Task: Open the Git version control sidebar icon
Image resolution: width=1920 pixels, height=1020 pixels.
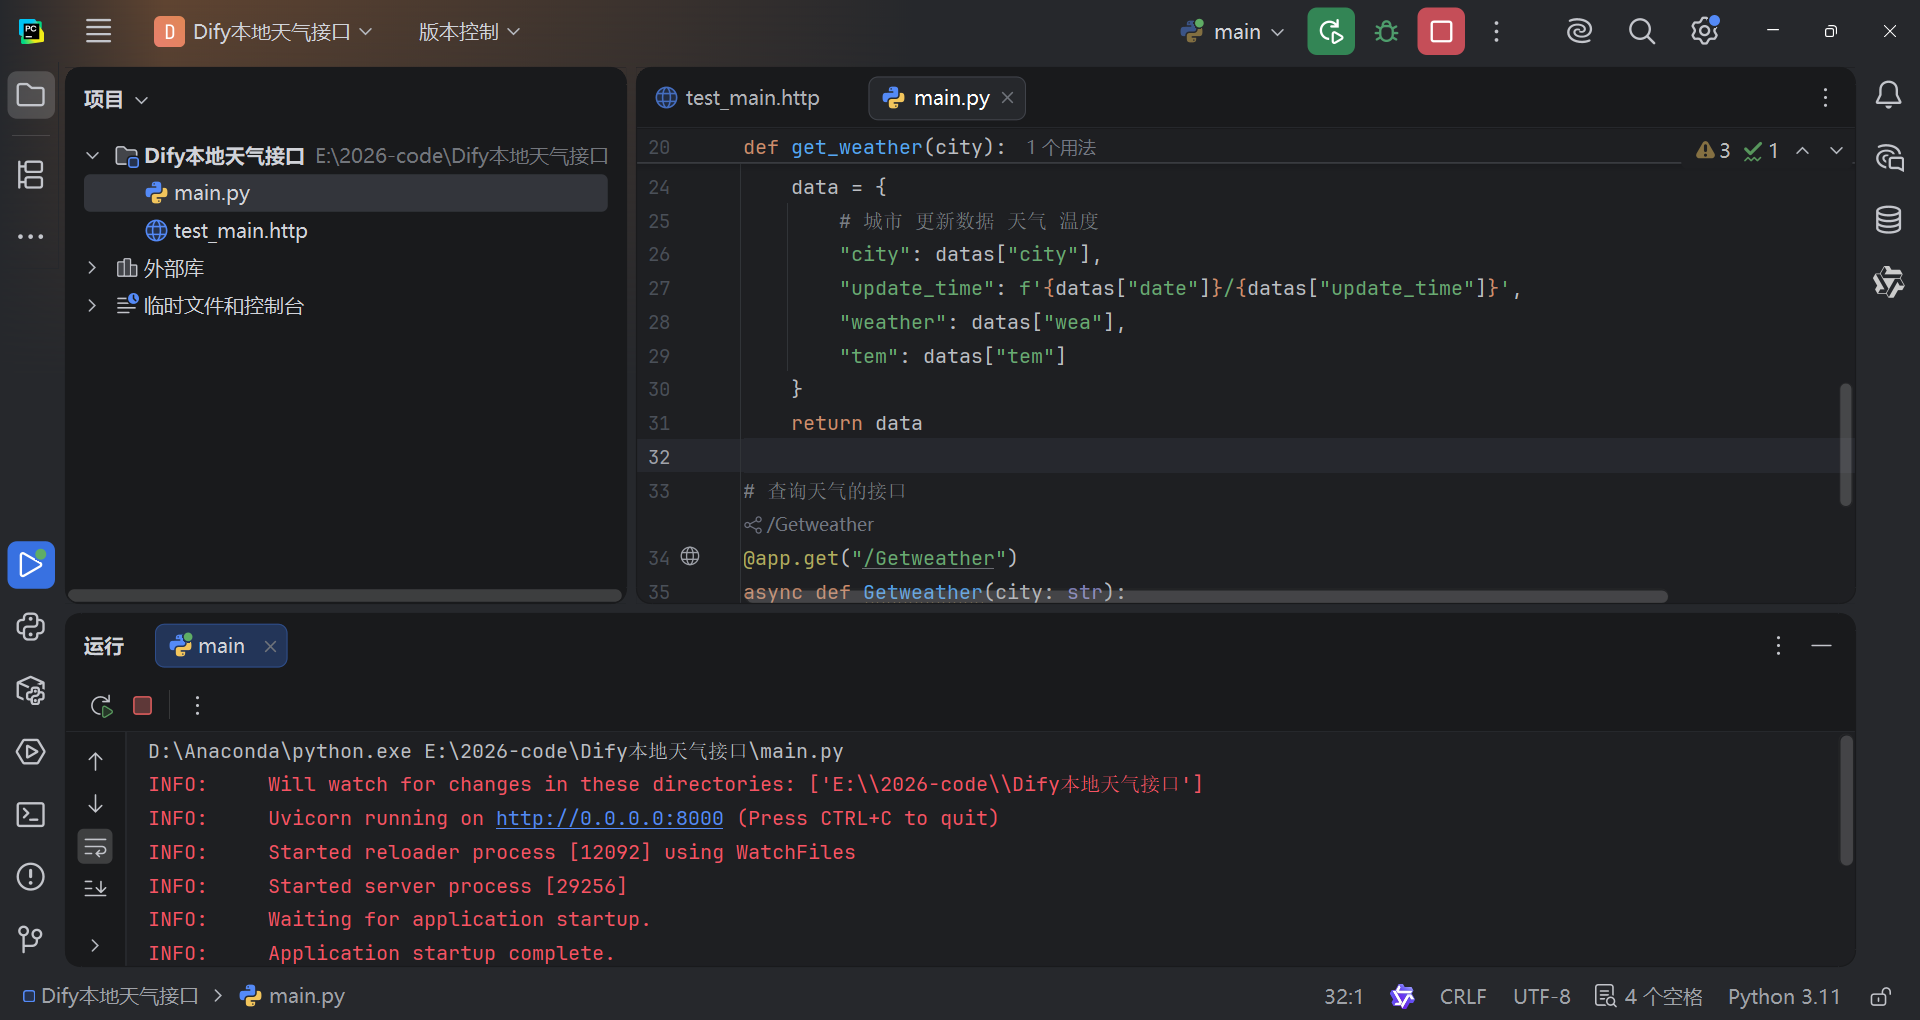Action: [x=31, y=939]
